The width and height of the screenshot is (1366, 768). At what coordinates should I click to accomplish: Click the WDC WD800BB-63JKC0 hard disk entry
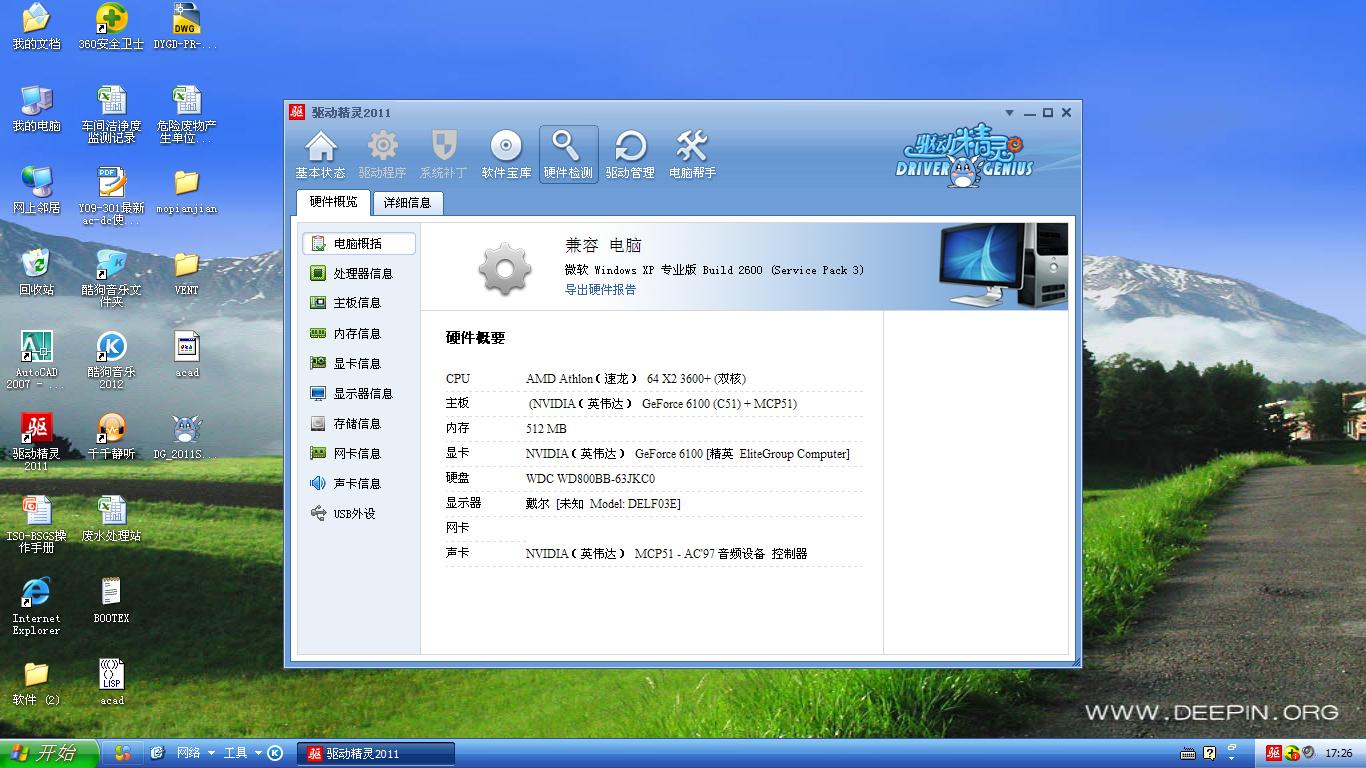[x=590, y=479]
